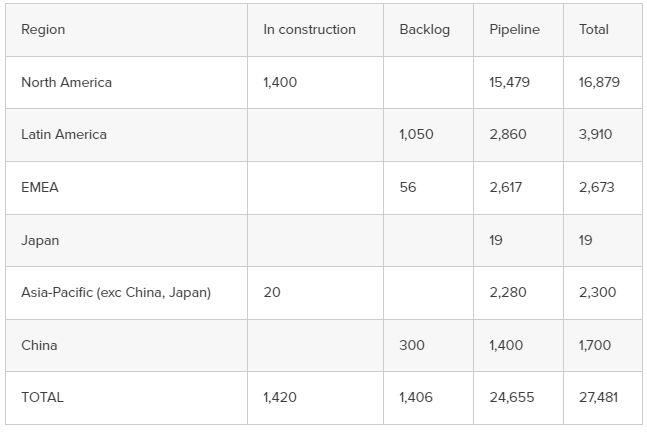Select the grand total value 27,481
The width and height of the screenshot is (647, 432).
coord(598,397)
